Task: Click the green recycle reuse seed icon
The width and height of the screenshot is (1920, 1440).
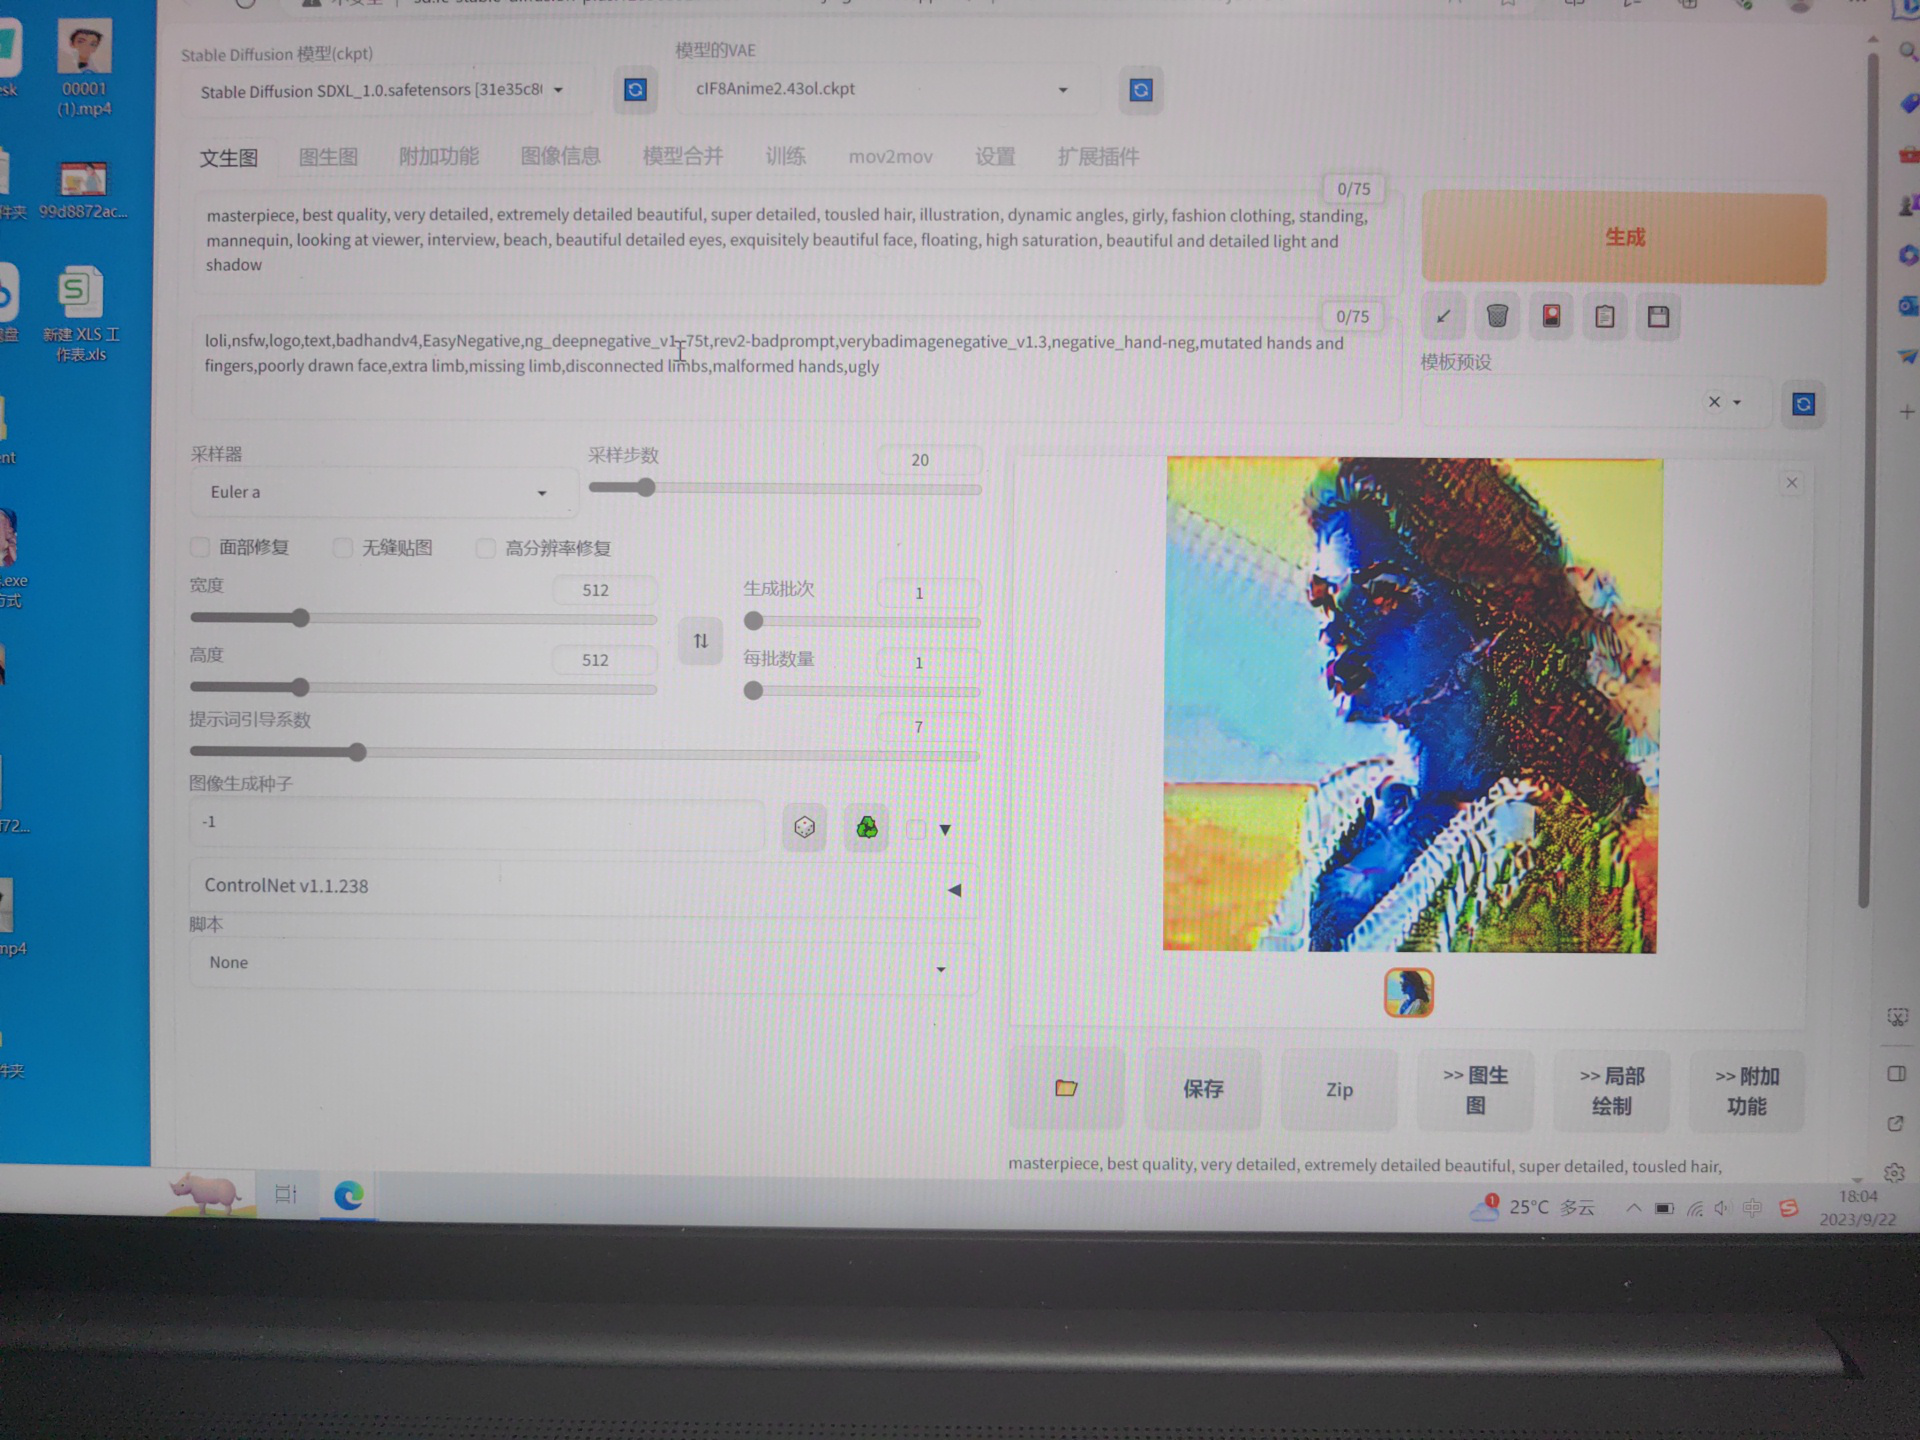Action: [x=866, y=828]
